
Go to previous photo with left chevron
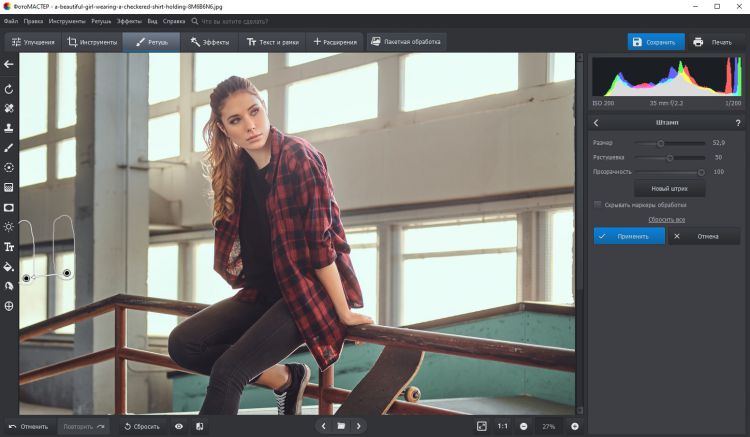pyautogui.click(x=322, y=426)
